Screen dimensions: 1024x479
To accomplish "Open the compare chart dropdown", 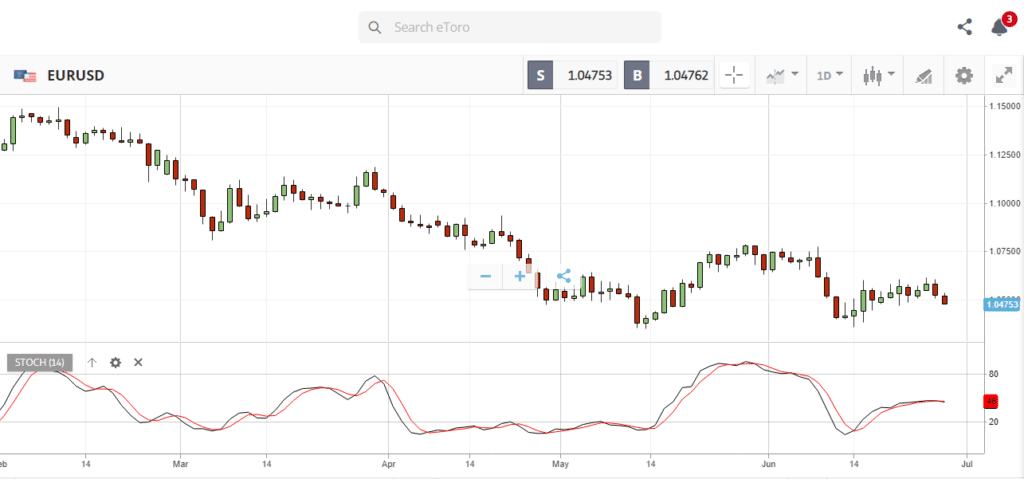I will click(x=782, y=75).
